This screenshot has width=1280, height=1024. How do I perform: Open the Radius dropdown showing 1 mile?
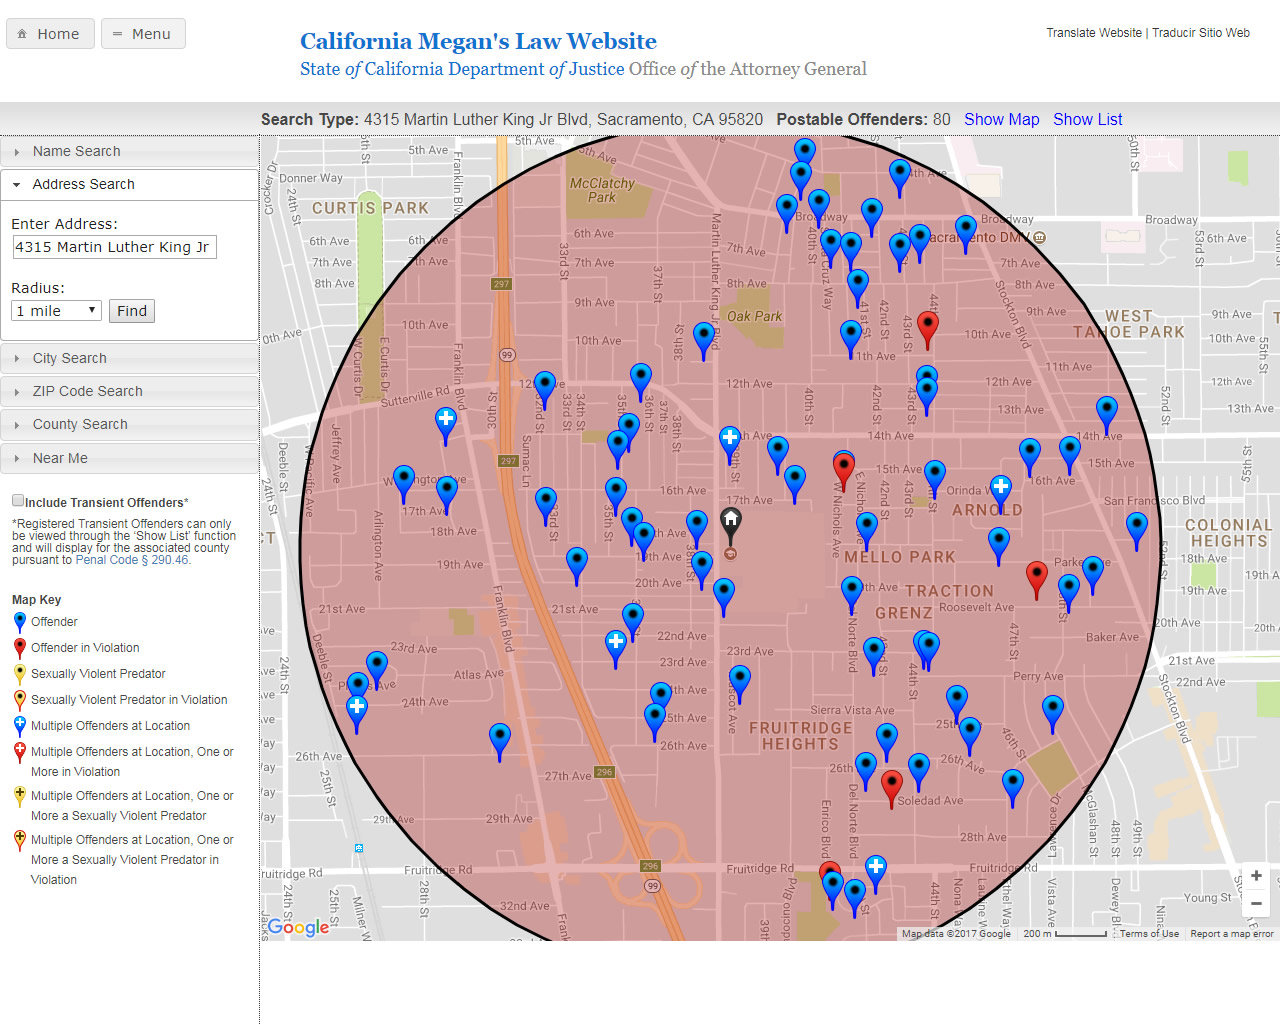(56, 311)
